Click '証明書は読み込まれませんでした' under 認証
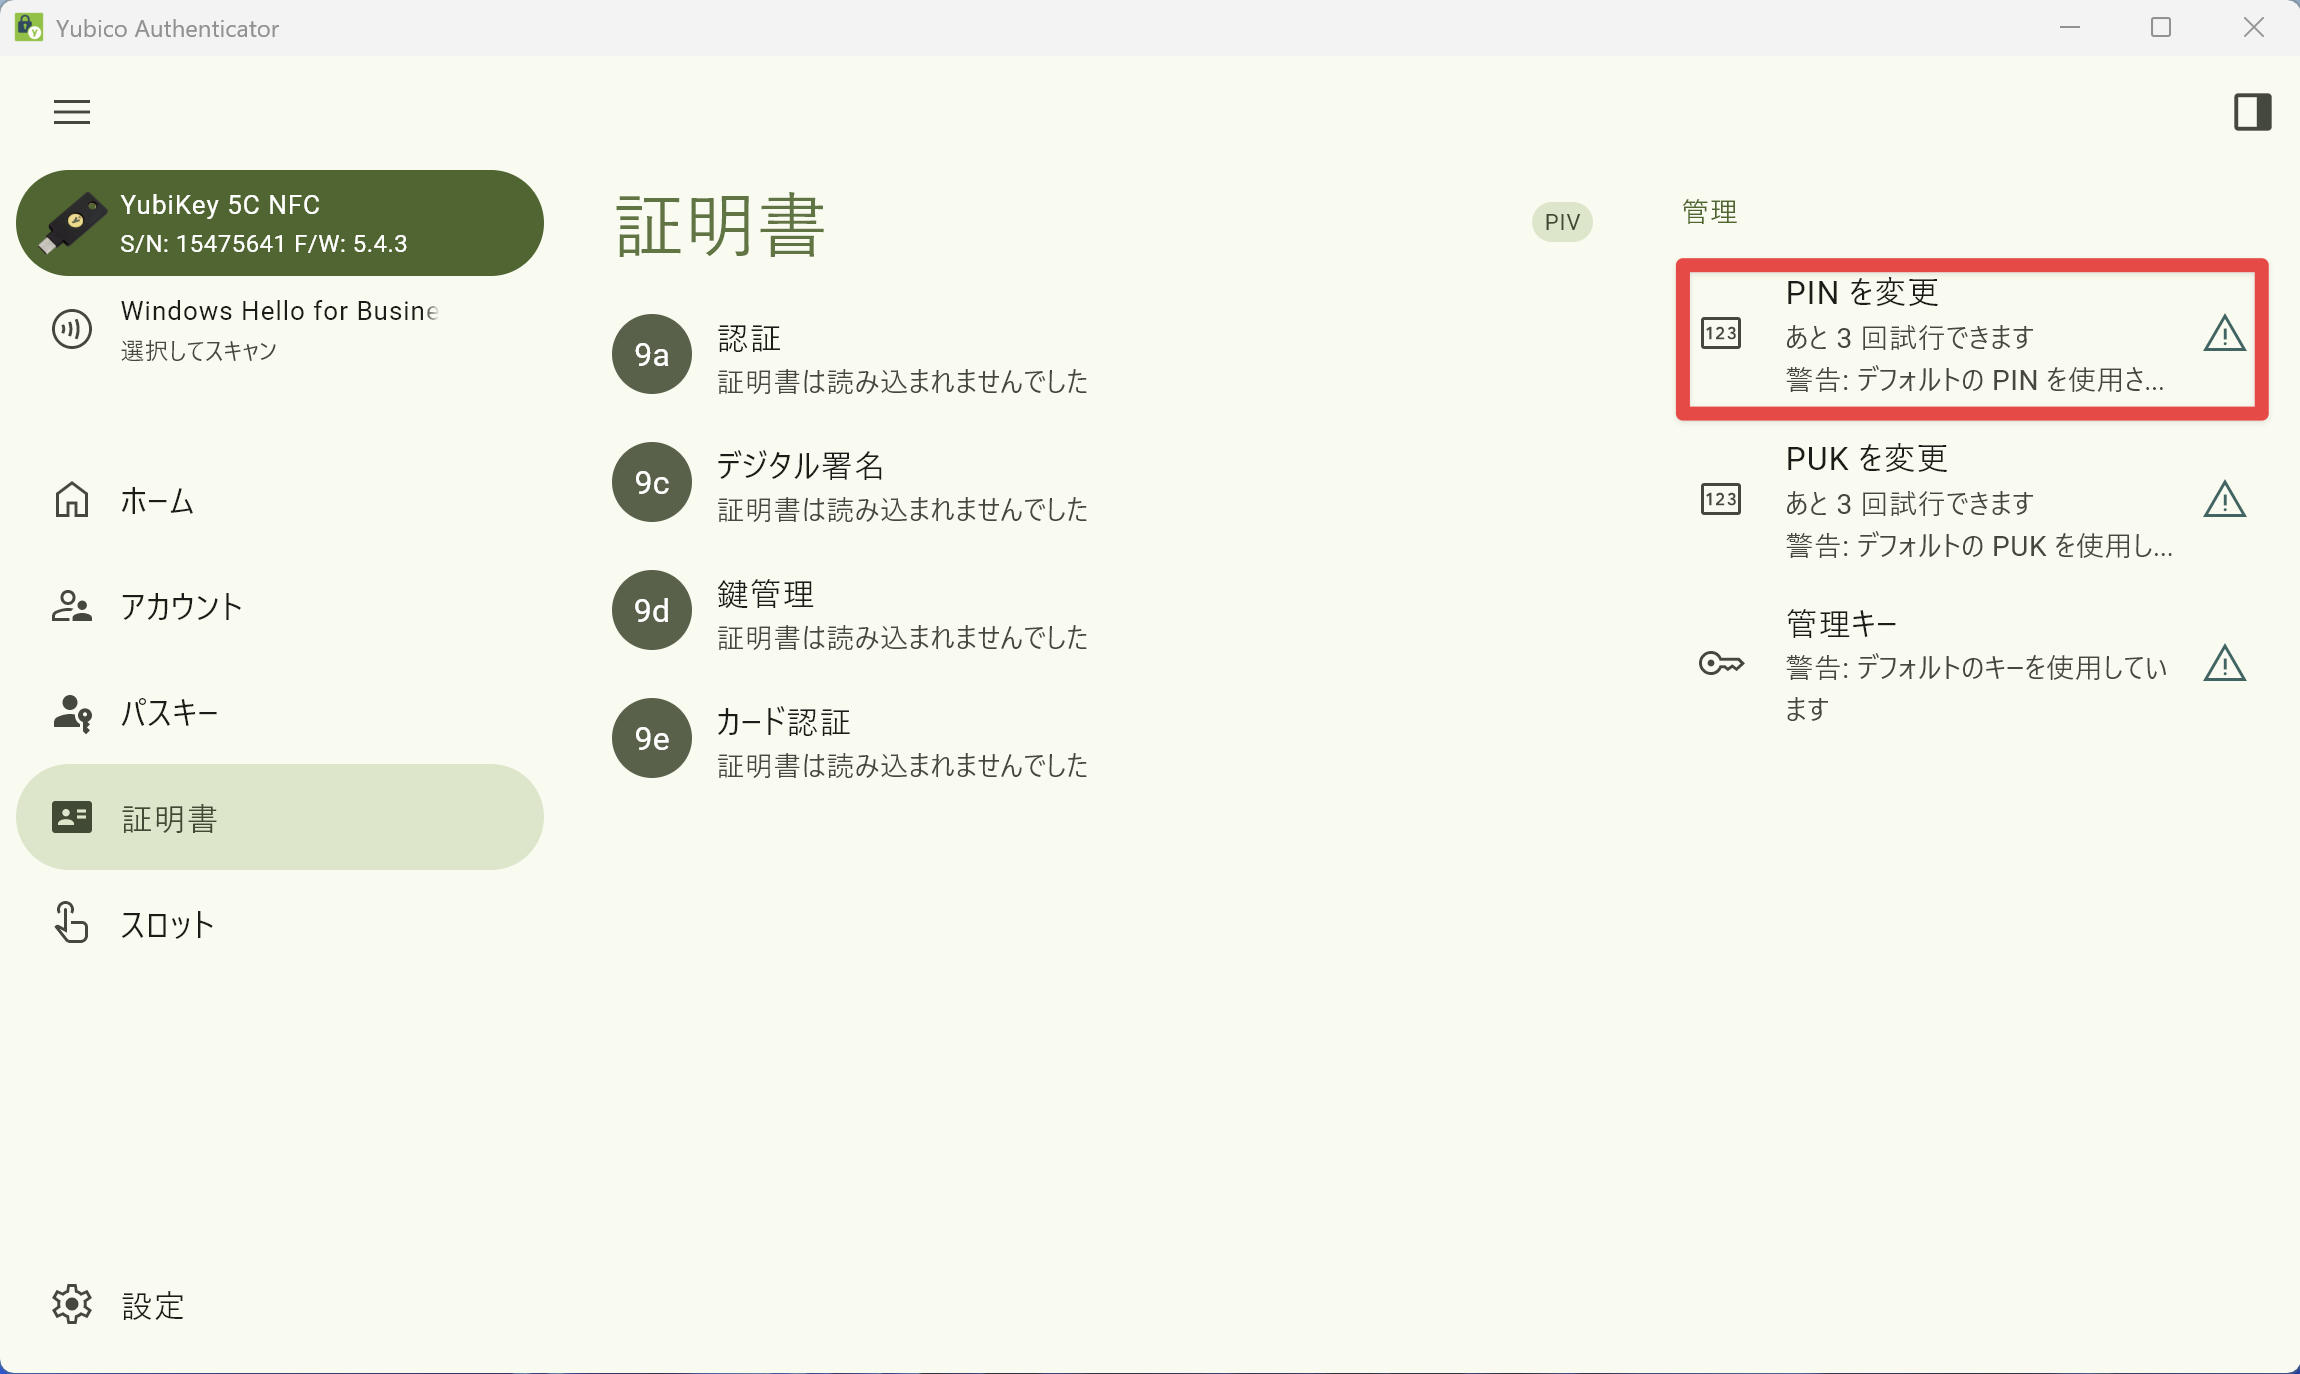 point(902,382)
